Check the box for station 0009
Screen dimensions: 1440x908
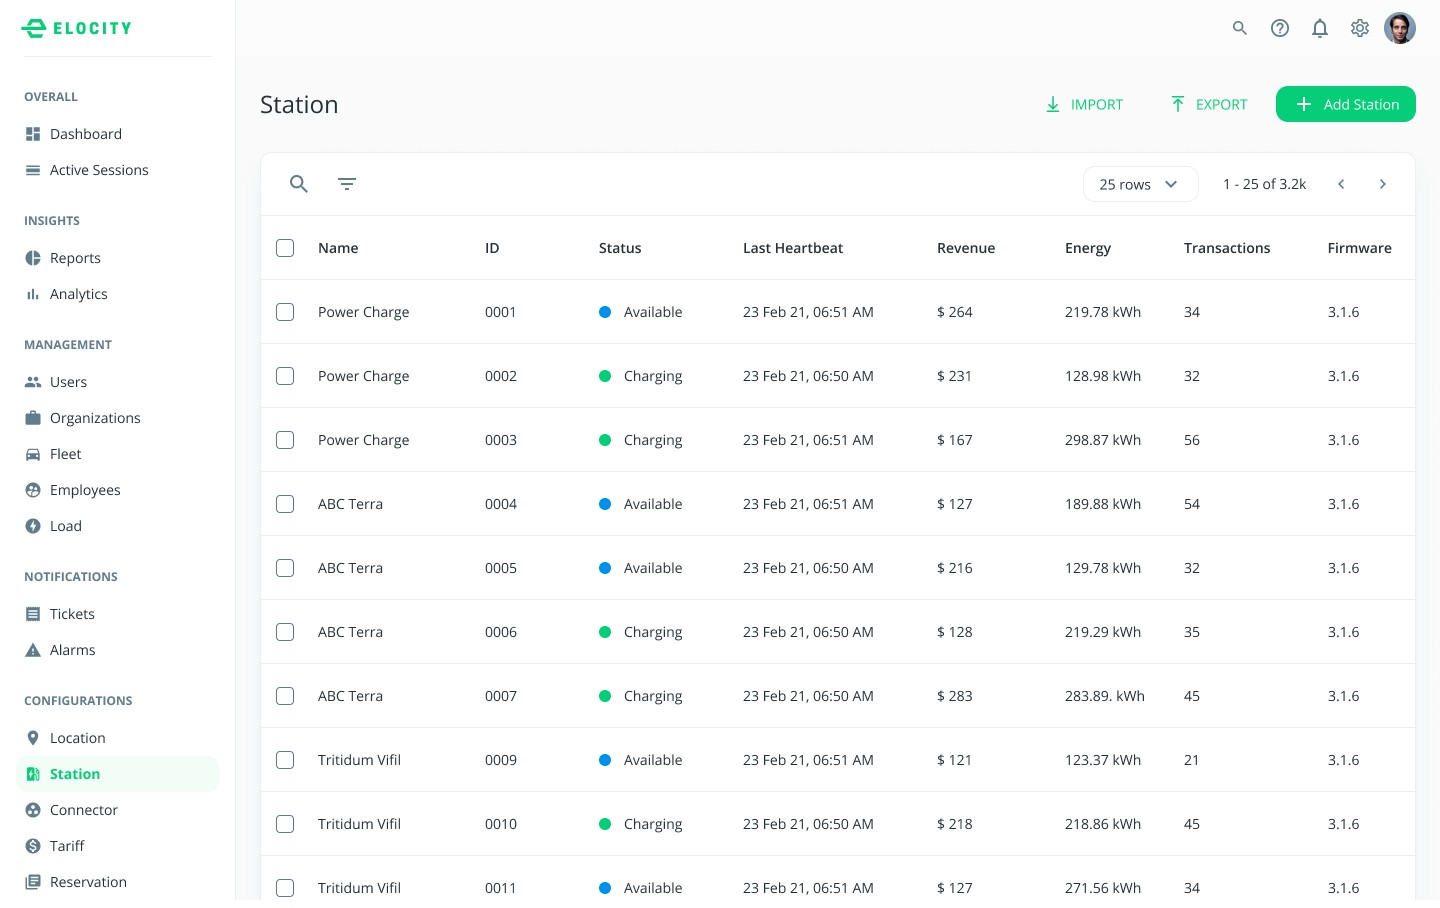click(285, 760)
